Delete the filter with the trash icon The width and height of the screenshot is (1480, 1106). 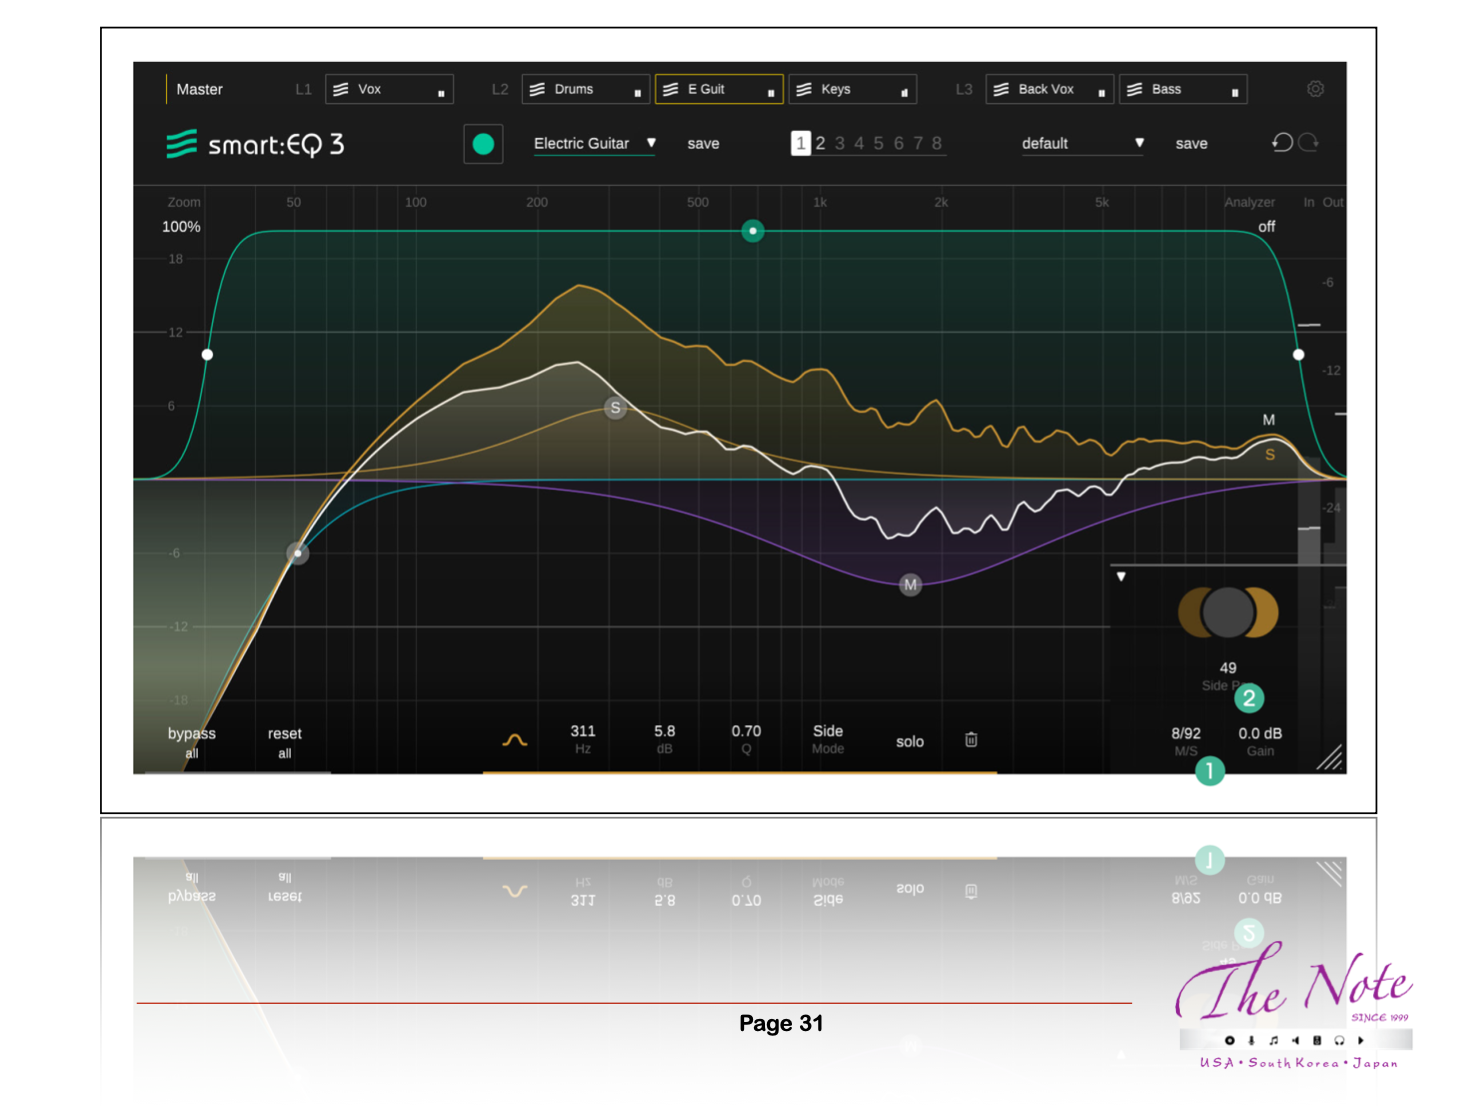[x=971, y=740]
